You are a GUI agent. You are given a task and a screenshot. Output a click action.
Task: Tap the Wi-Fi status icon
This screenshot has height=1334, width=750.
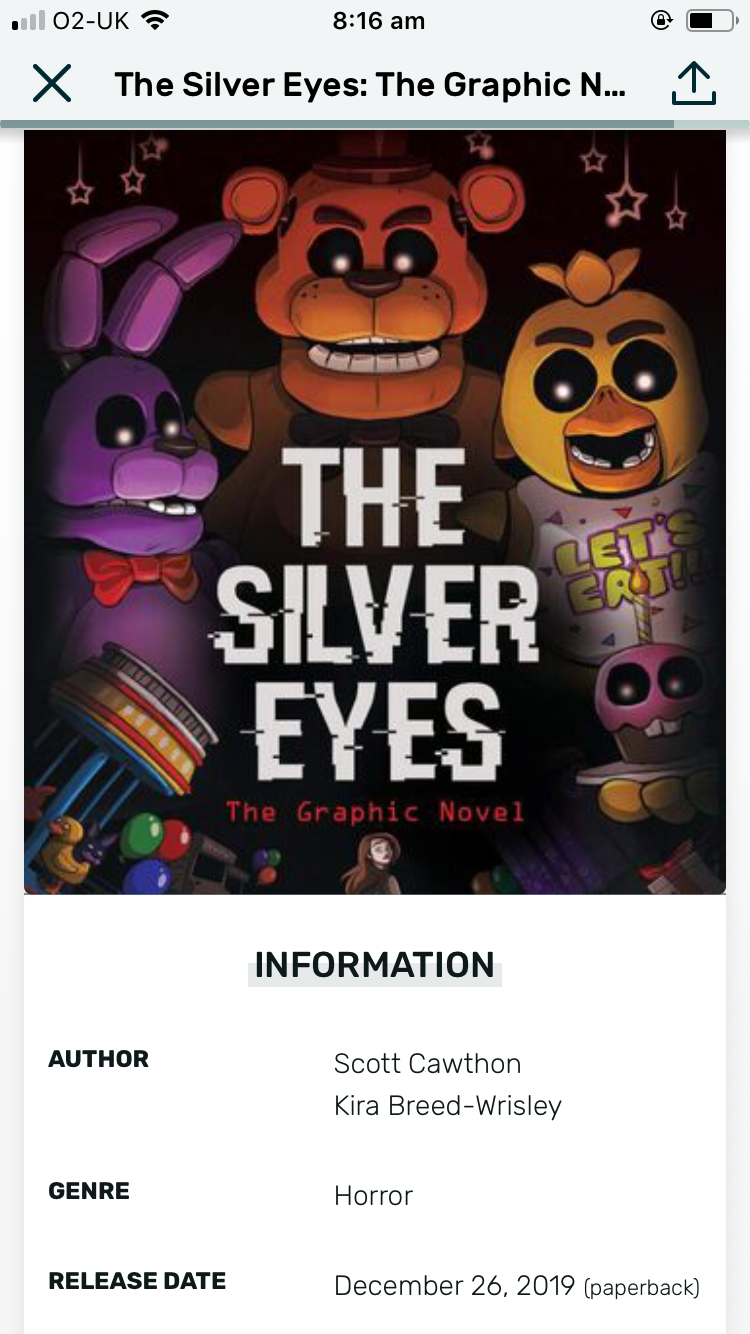click(x=155, y=20)
